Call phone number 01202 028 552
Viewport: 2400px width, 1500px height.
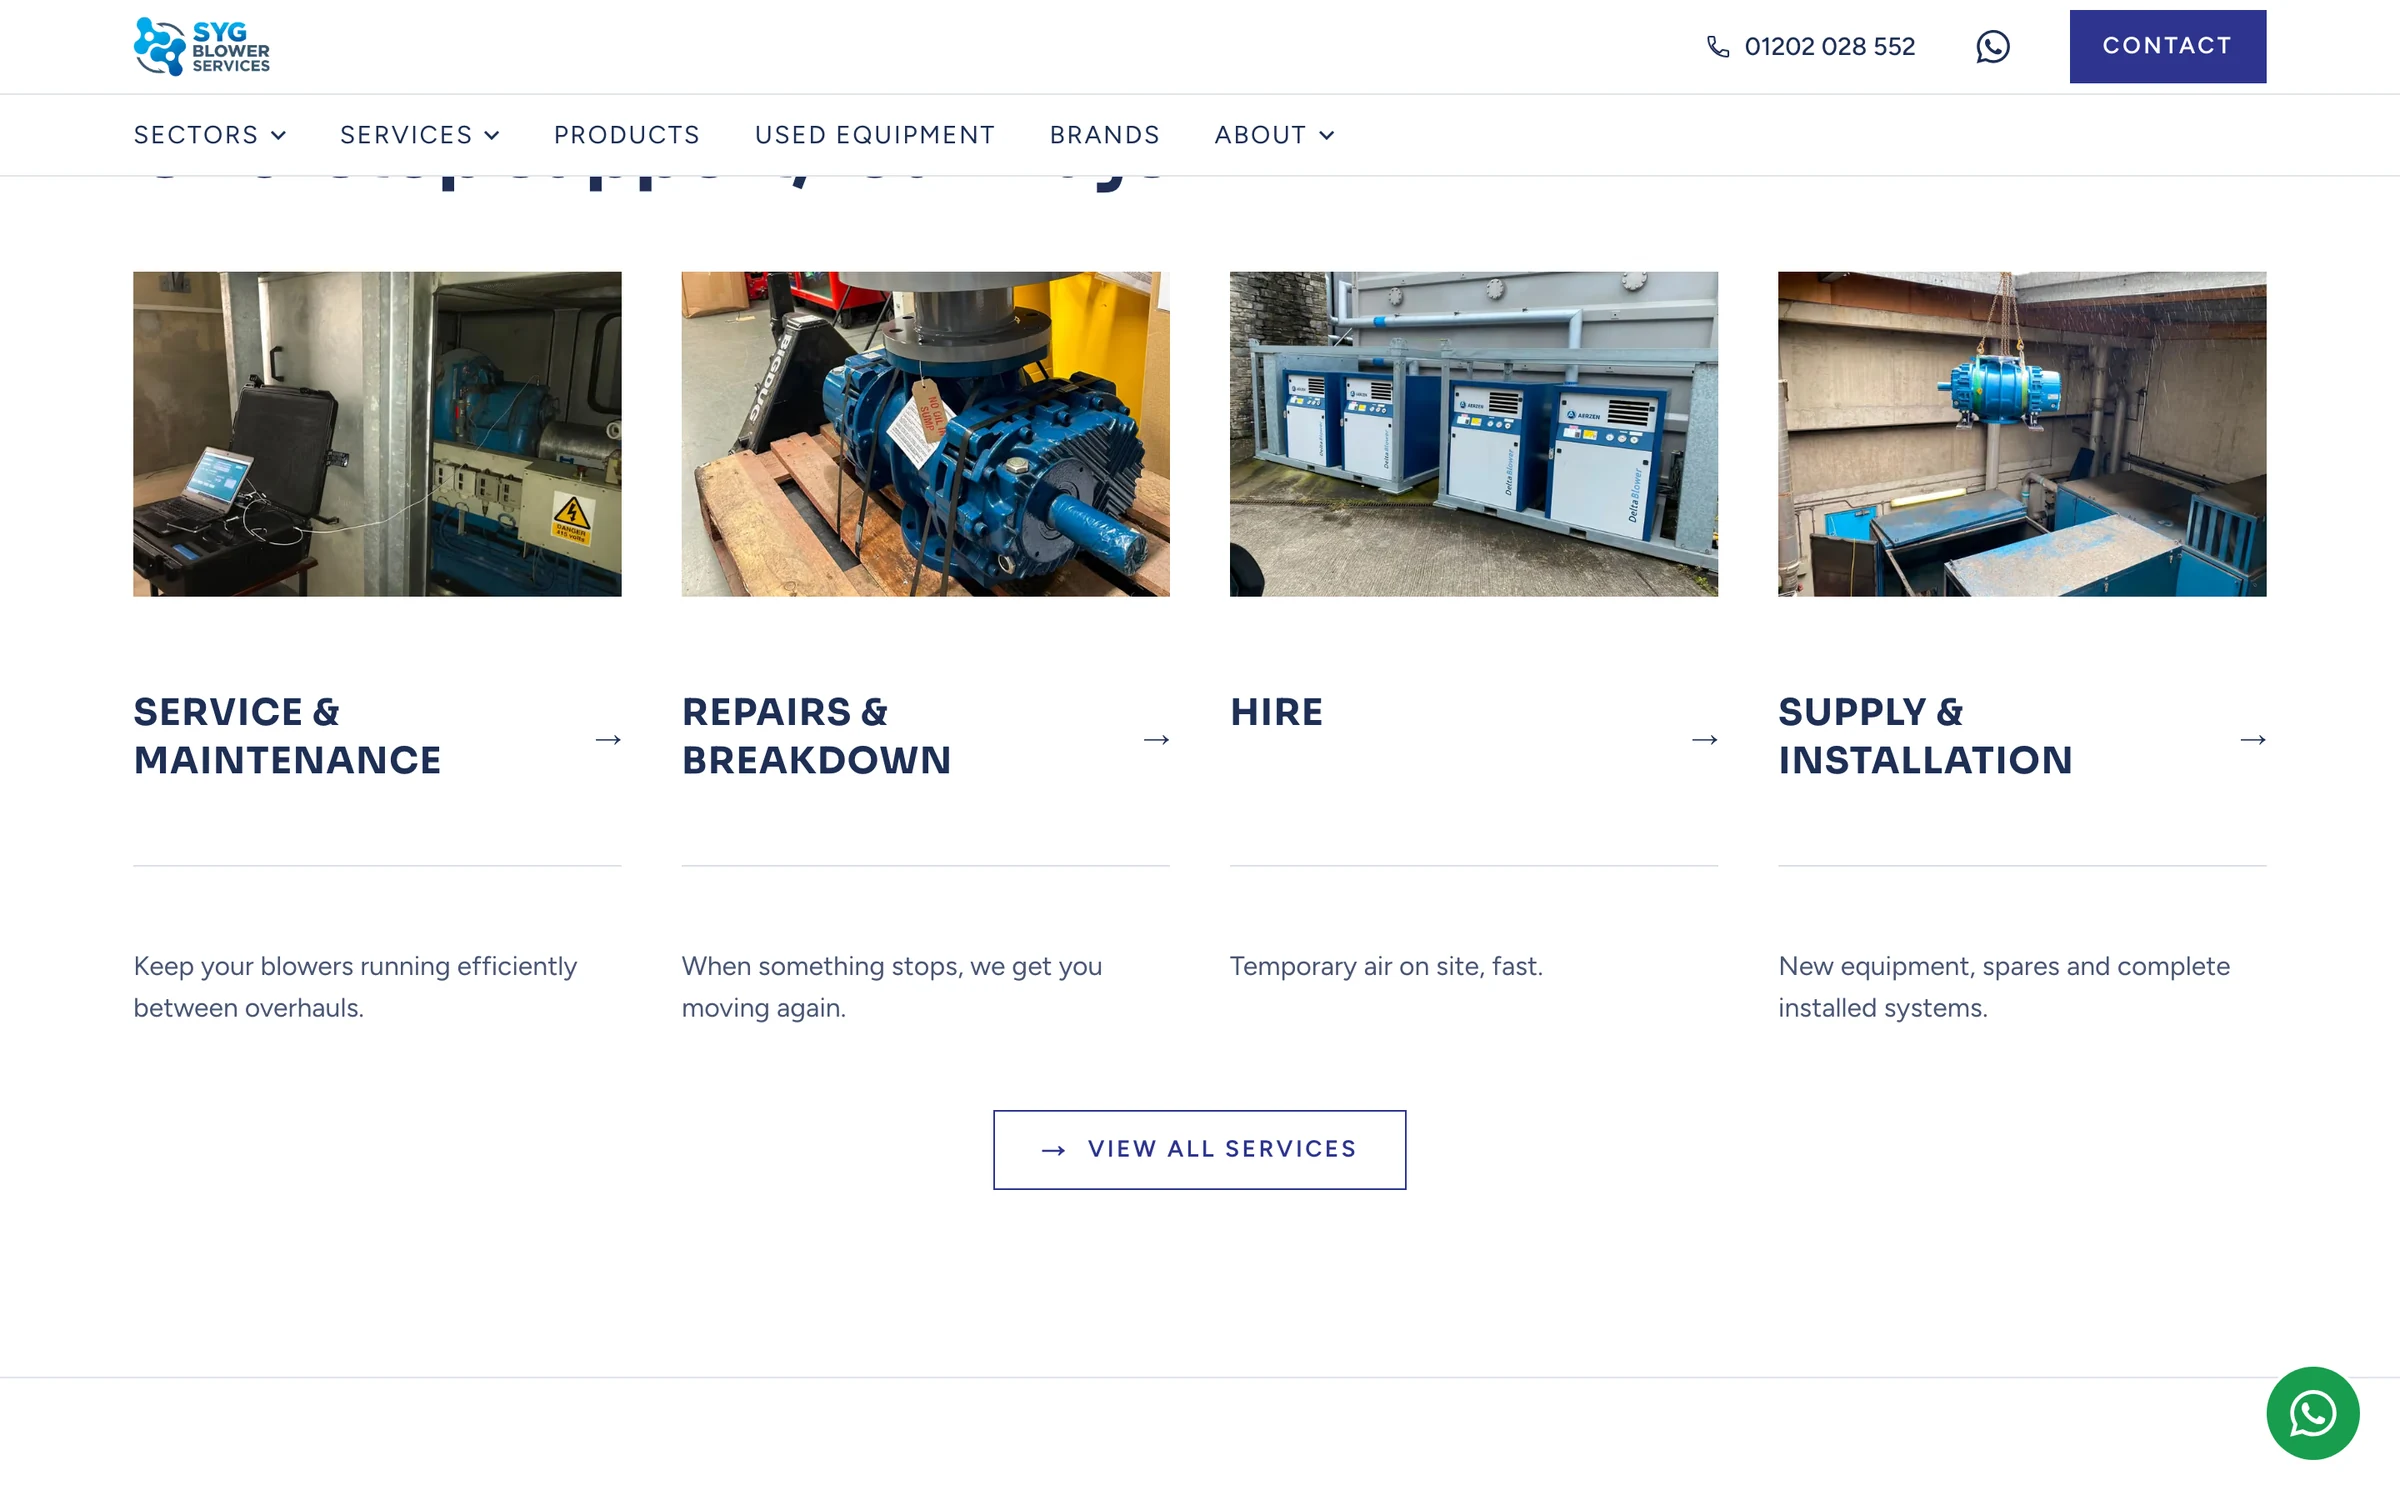(1829, 47)
